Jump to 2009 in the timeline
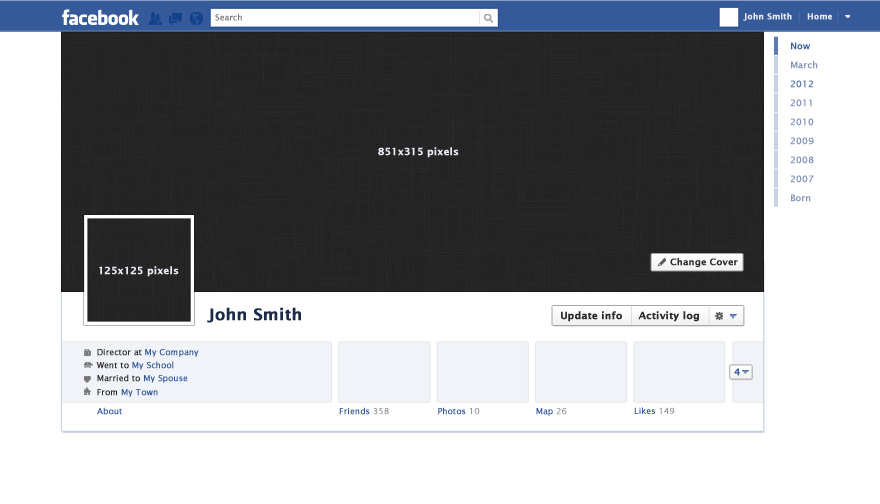 [x=801, y=141]
